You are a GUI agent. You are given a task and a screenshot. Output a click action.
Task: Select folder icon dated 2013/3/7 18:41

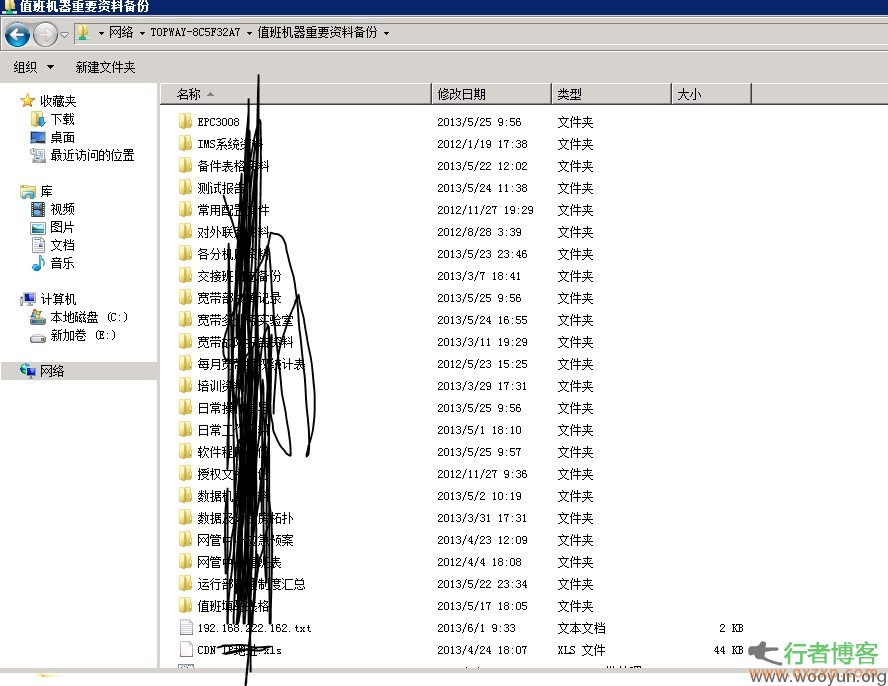(x=185, y=275)
